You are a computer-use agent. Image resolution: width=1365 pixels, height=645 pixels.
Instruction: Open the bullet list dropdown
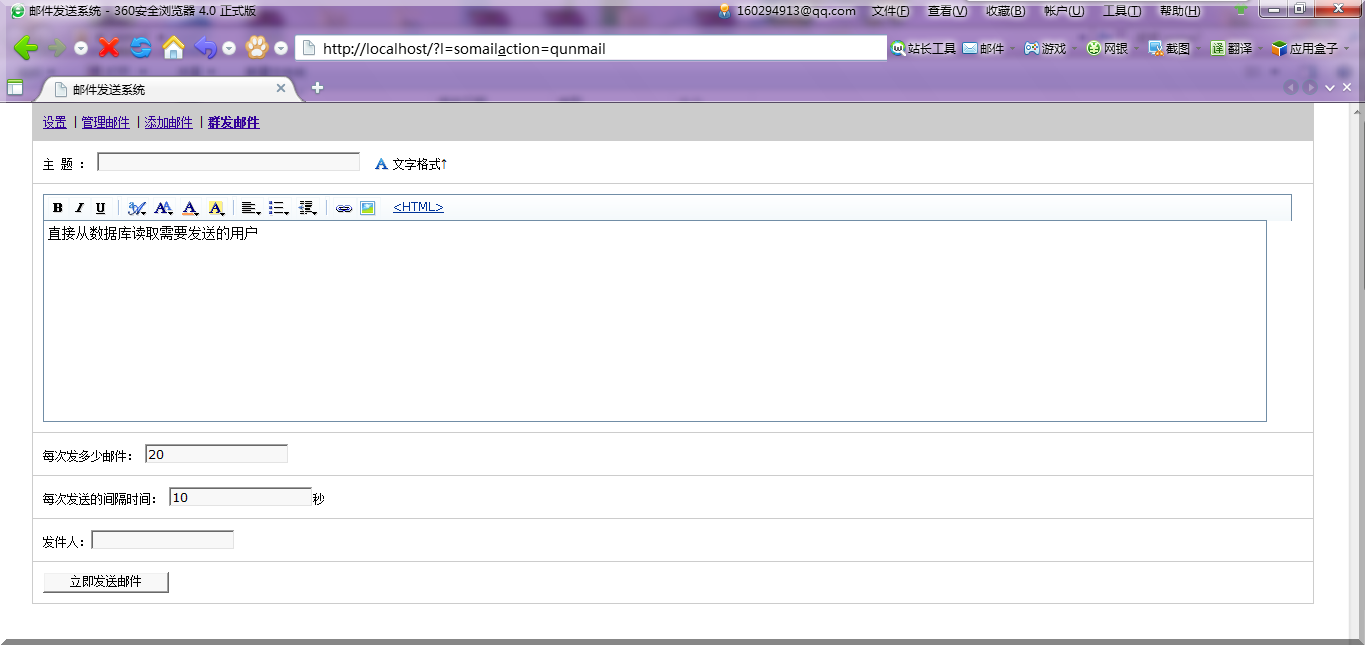pyautogui.click(x=279, y=208)
